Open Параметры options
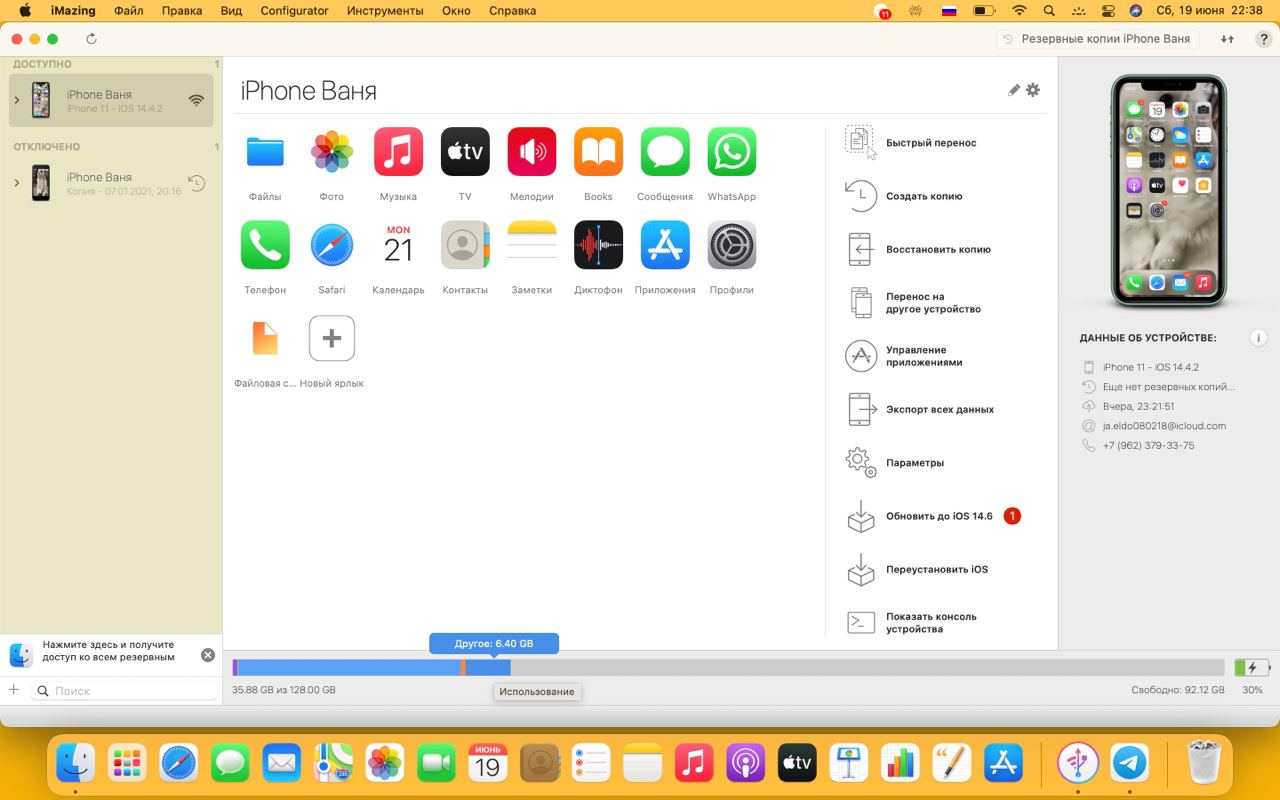 pyautogui.click(x=915, y=463)
